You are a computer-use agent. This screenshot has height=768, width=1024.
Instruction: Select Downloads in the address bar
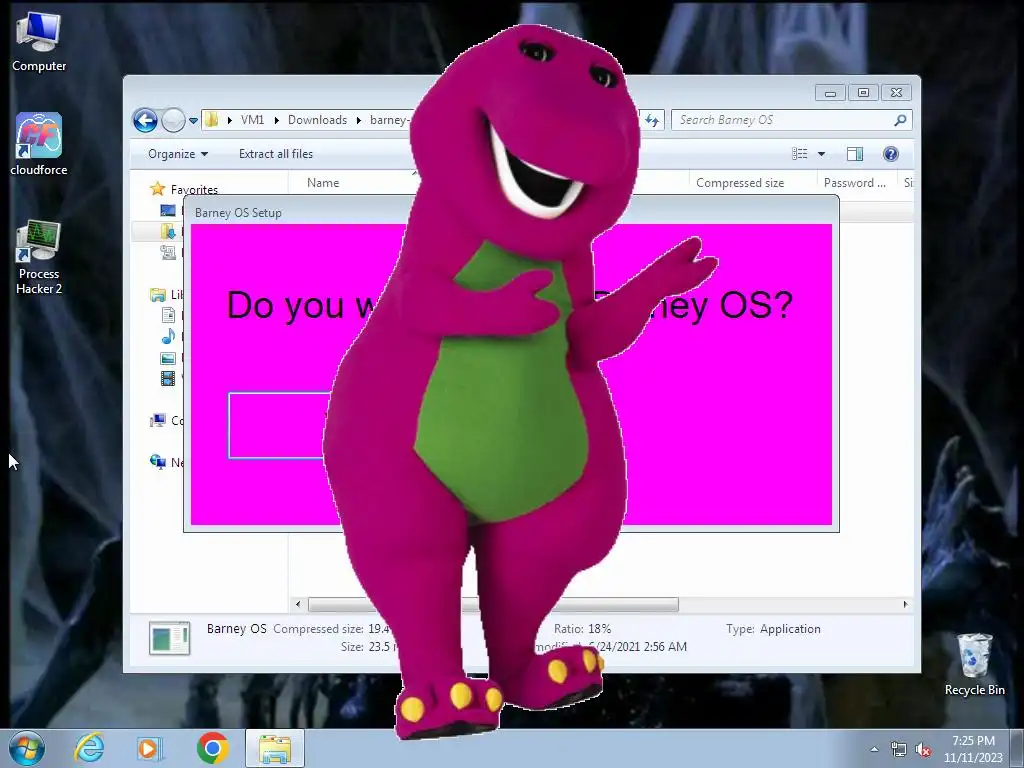pyautogui.click(x=317, y=120)
